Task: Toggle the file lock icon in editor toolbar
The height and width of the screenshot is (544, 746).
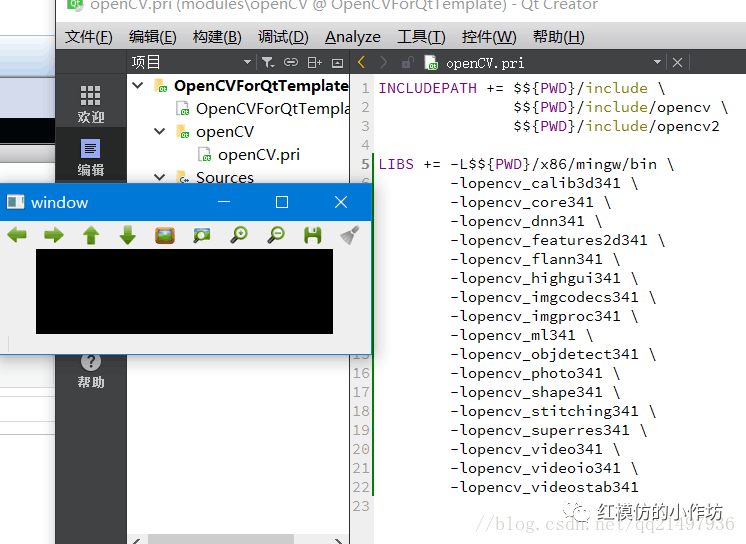Action: coord(407,62)
